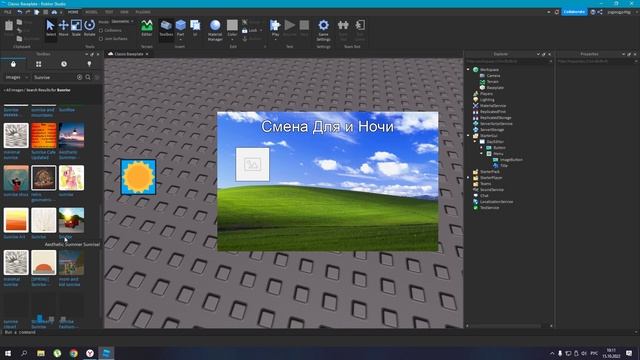The image size is (640, 360).
Task: Open the Images category dropdown
Action: pyautogui.click(x=16, y=77)
